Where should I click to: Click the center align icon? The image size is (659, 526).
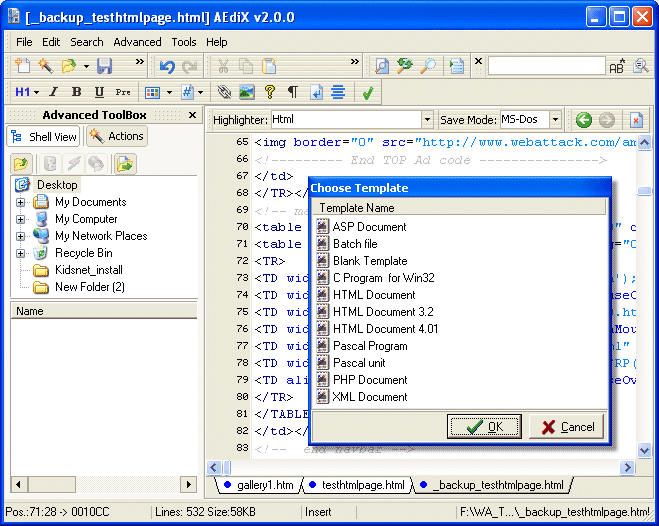click(x=338, y=92)
